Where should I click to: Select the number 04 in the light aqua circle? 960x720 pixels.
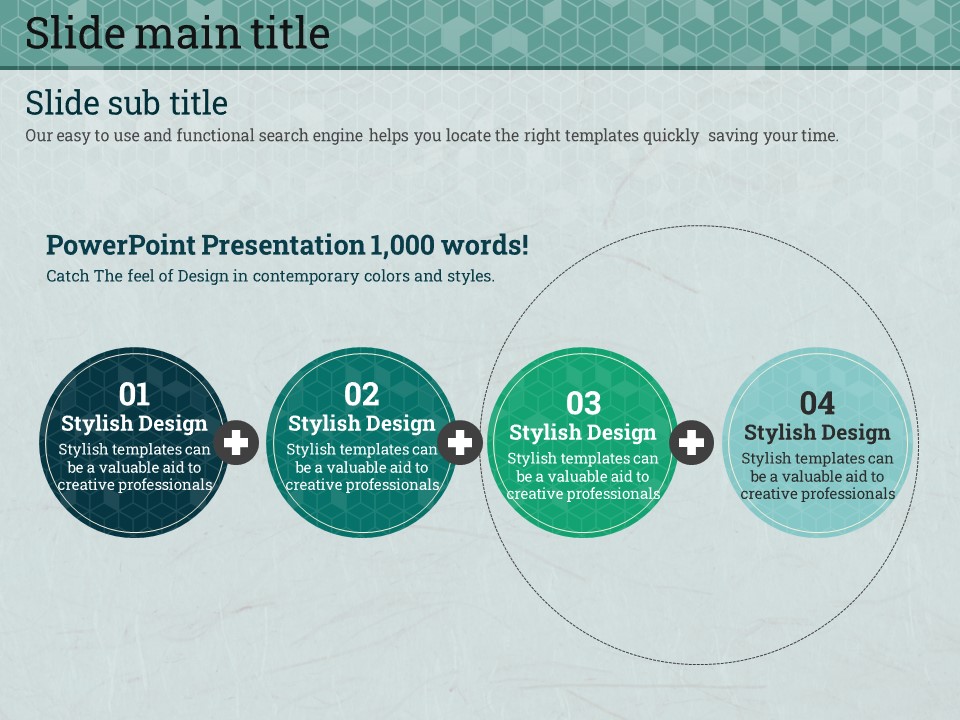coord(817,403)
